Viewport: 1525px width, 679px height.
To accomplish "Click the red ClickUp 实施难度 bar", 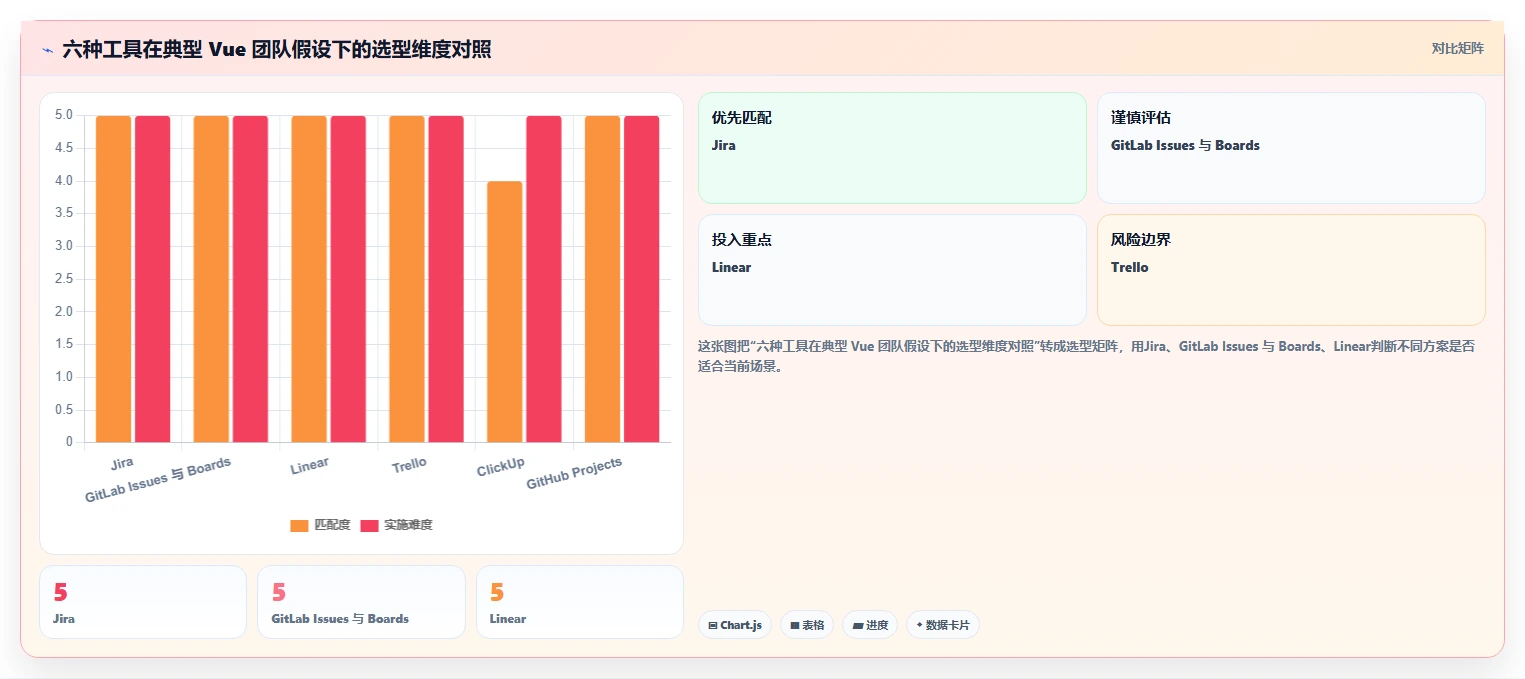I will pos(544,279).
